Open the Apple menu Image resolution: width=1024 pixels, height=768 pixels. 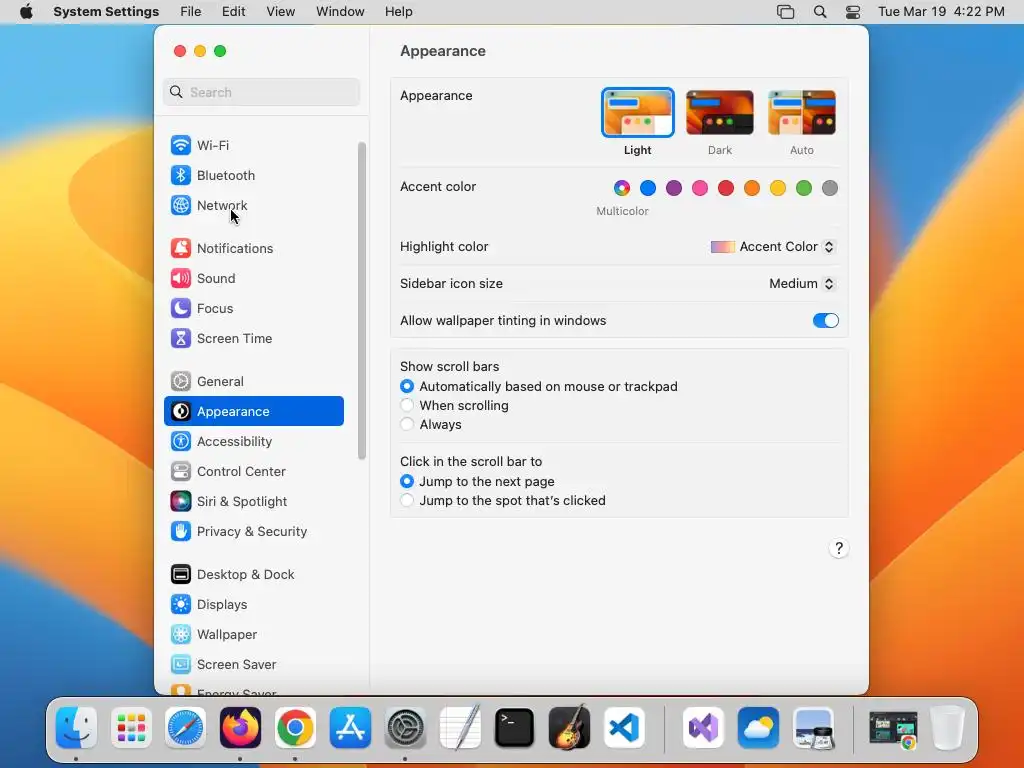click(x=26, y=12)
